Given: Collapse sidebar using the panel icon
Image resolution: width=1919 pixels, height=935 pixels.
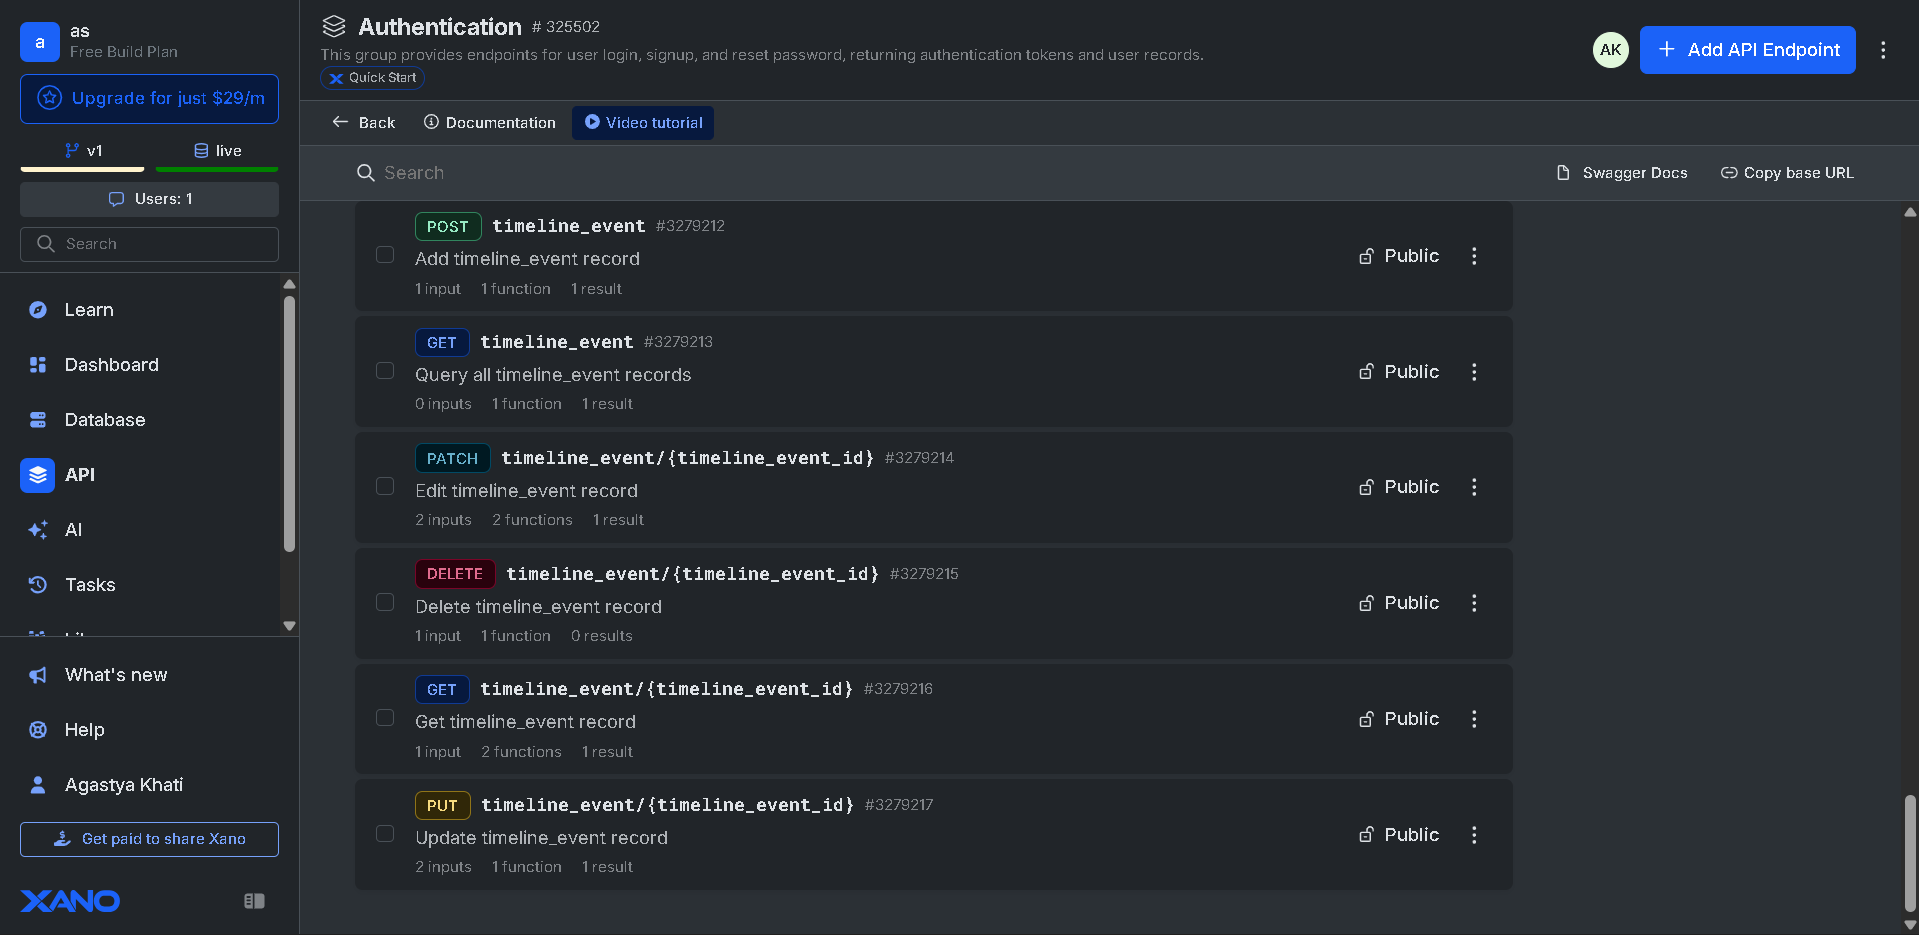Looking at the screenshot, I should point(254,901).
